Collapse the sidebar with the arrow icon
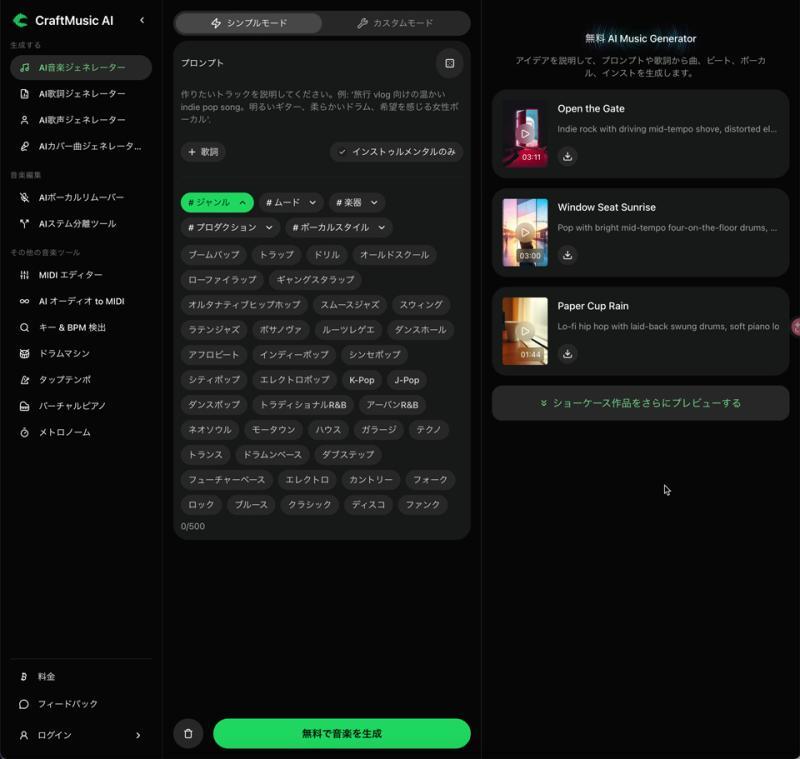 (x=142, y=20)
